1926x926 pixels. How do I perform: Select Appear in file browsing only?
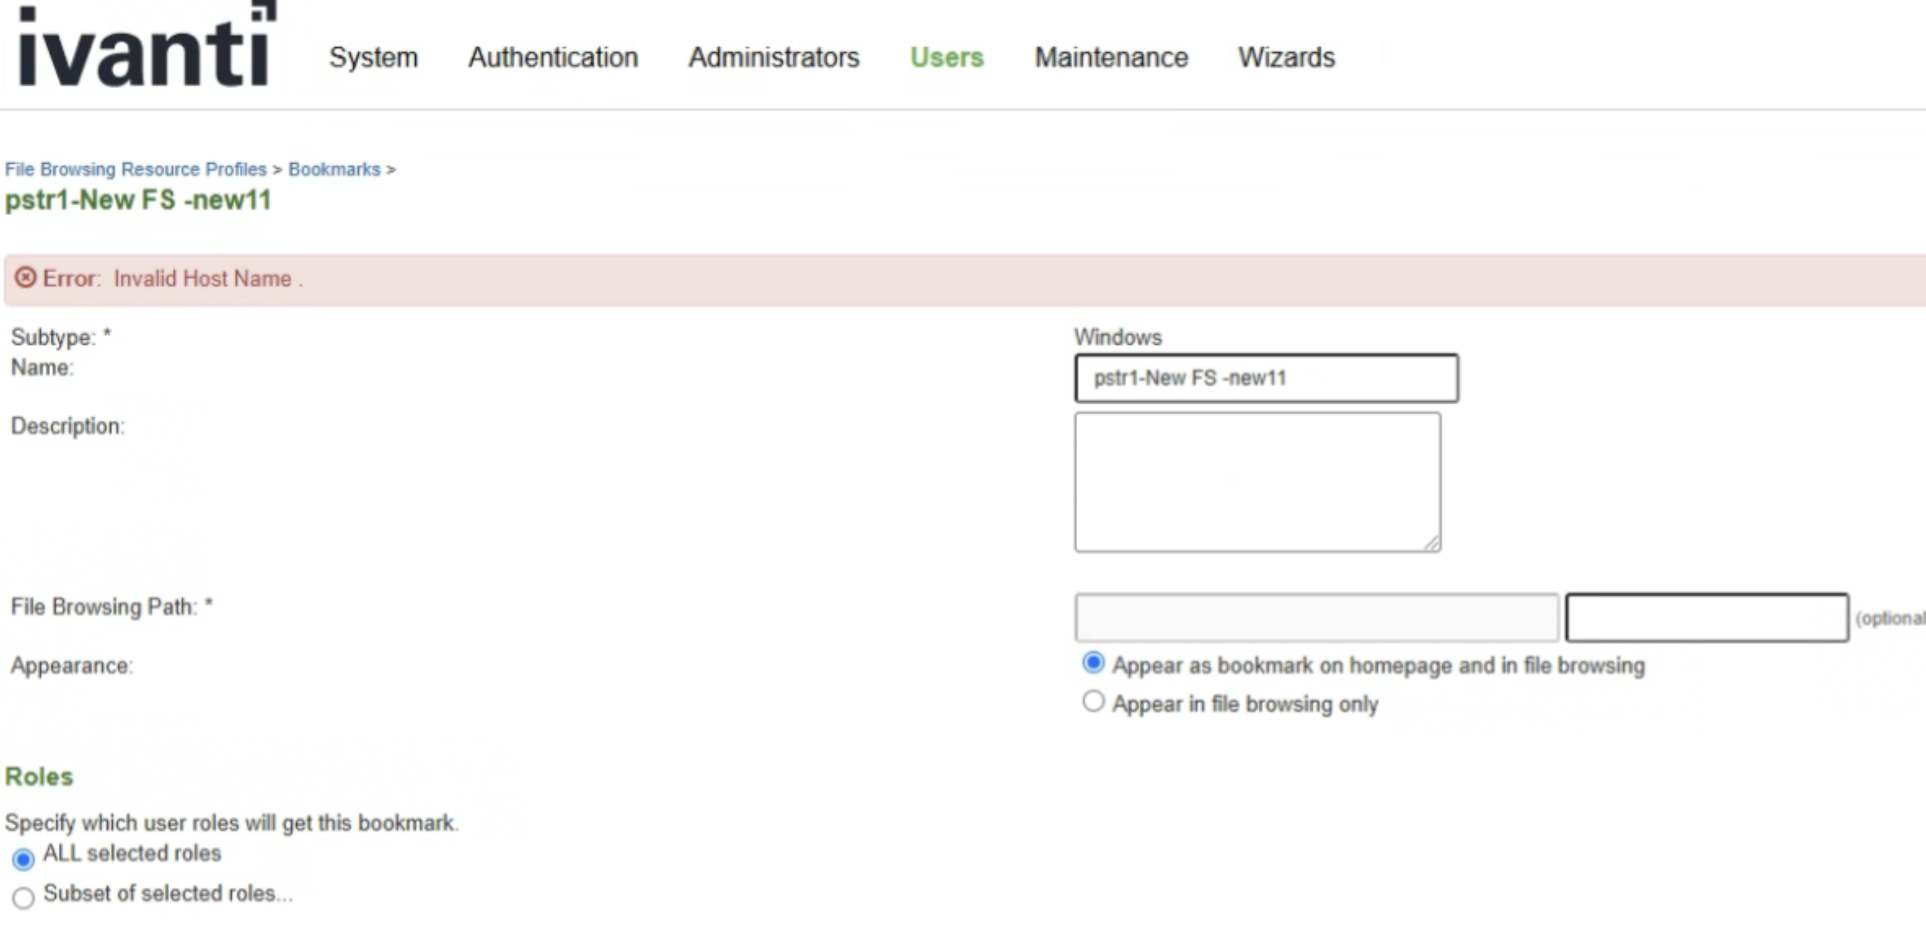pos(1093,701)
